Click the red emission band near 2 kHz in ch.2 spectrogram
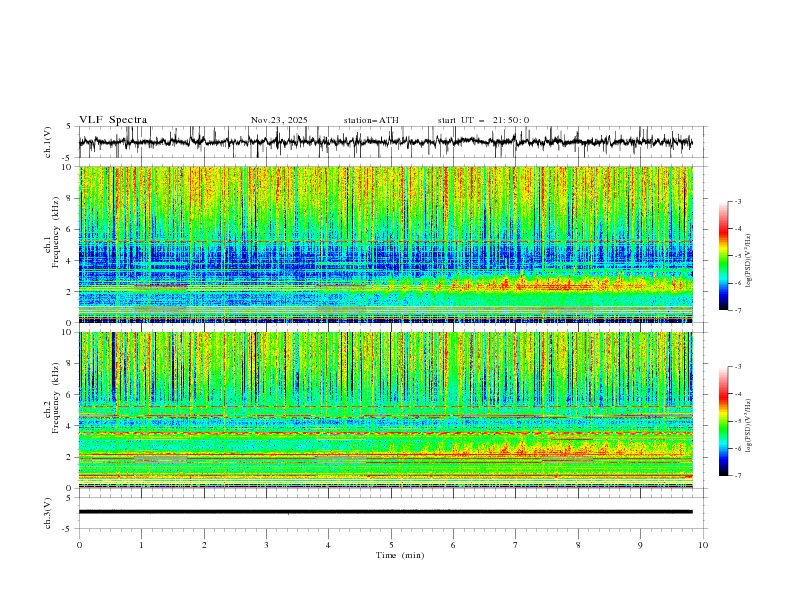Screen dimensions: 792x612 [x=546, y=449]
